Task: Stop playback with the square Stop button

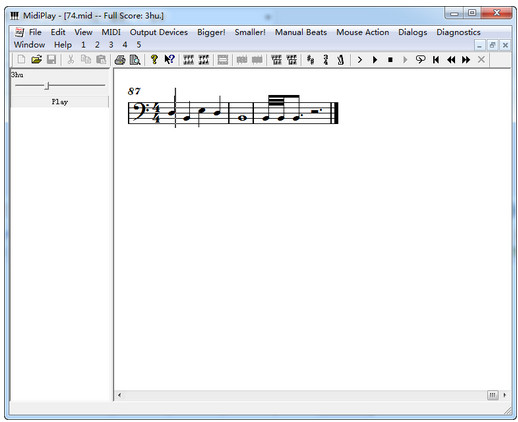Action: point(390,60)
